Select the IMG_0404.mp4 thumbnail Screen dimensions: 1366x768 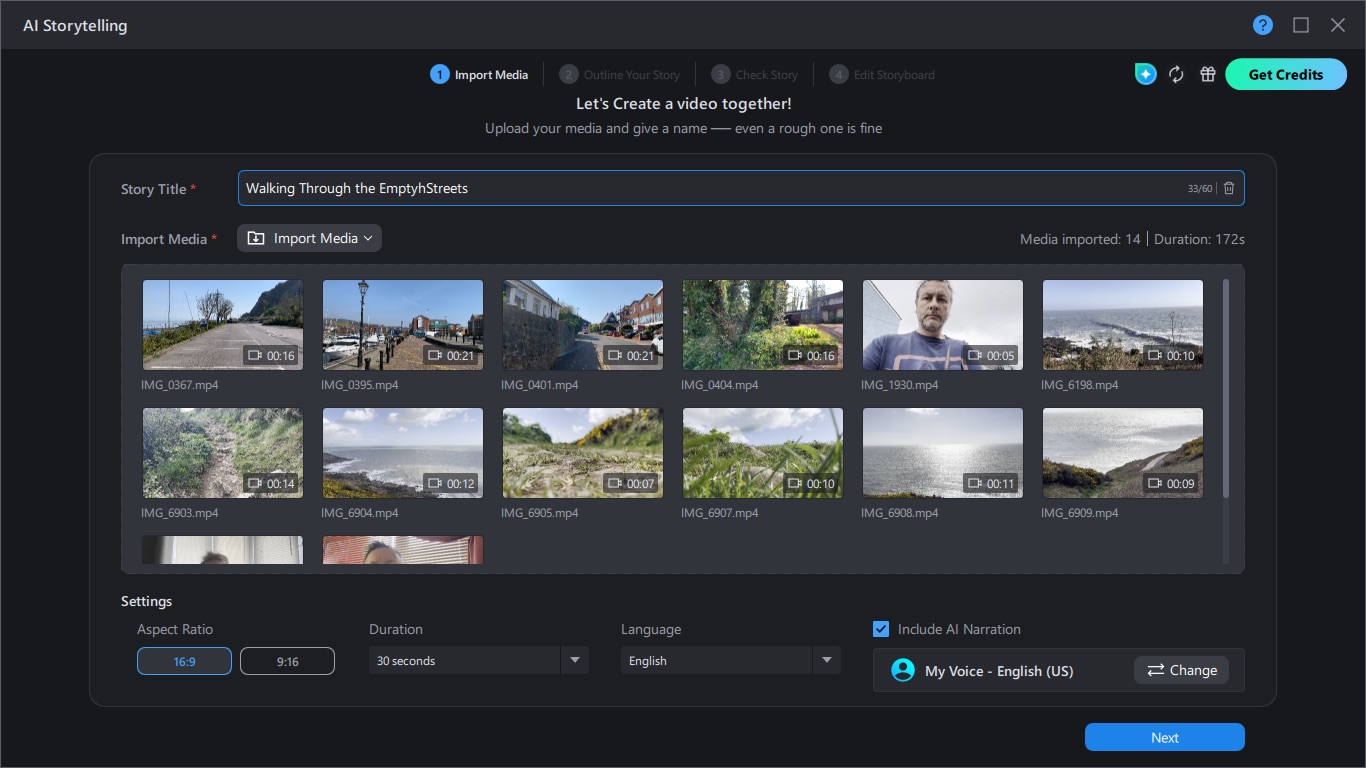coord(763,325)
